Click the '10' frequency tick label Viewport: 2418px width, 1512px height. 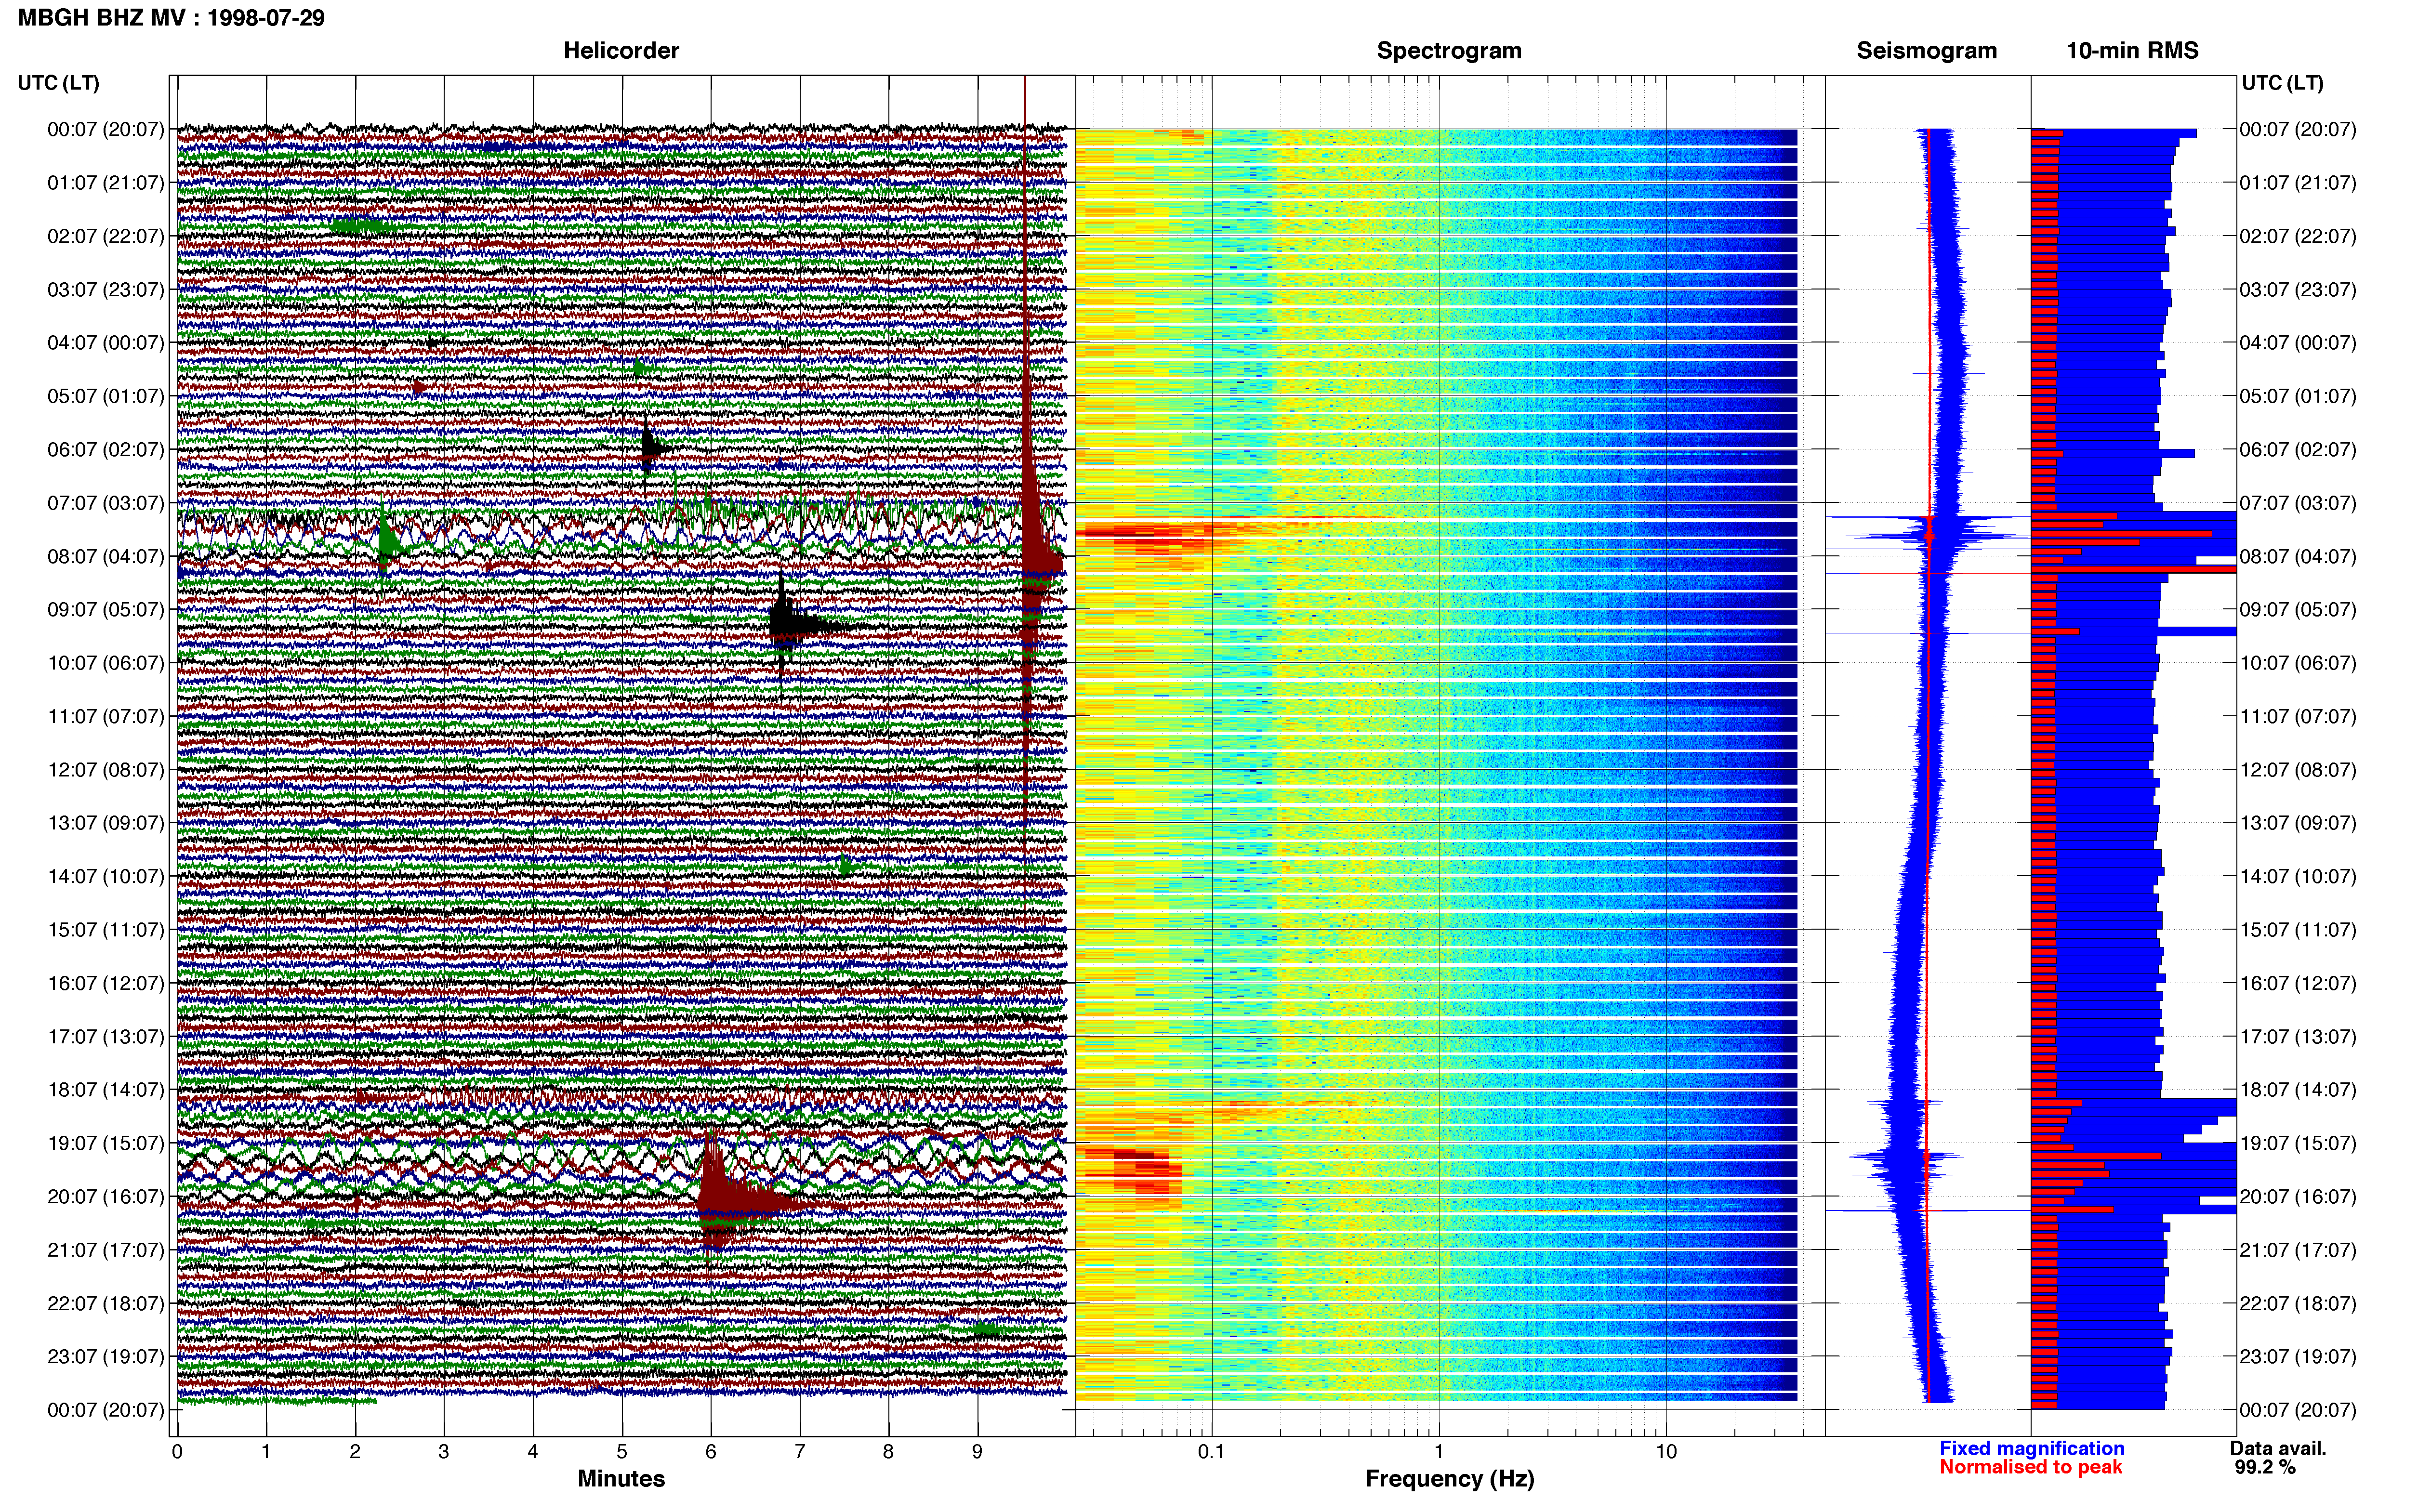(1666, 1452)
